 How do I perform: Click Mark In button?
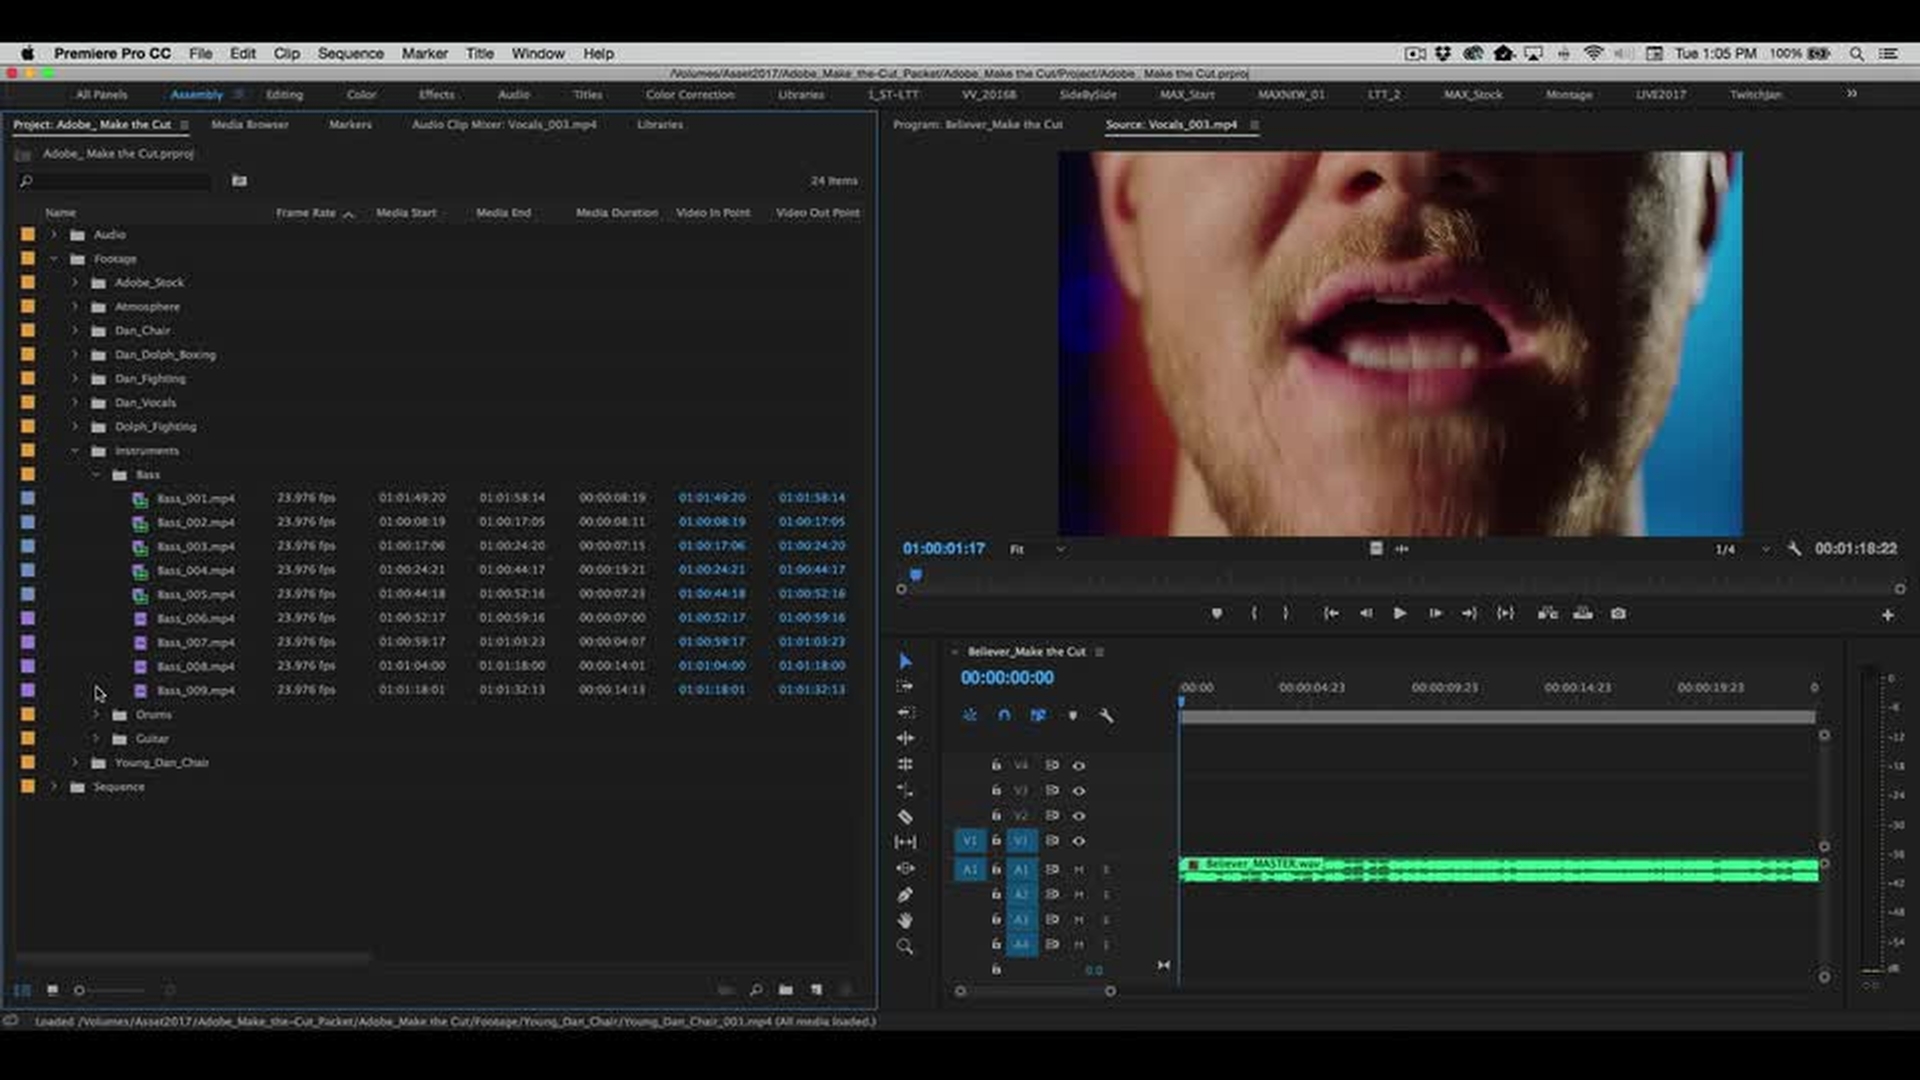tap(1254, 614)
